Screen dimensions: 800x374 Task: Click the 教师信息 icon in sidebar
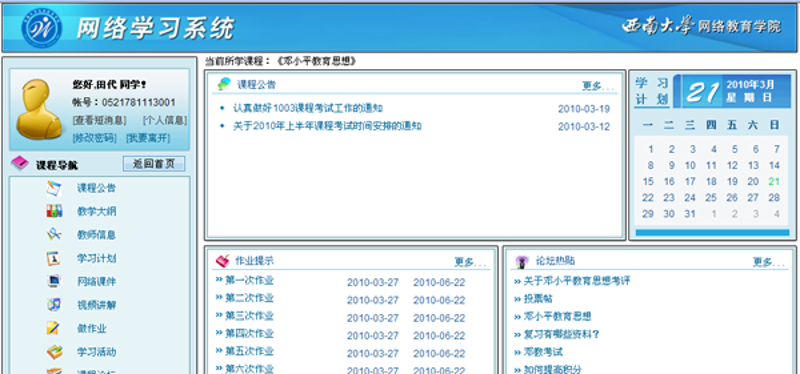54,235
